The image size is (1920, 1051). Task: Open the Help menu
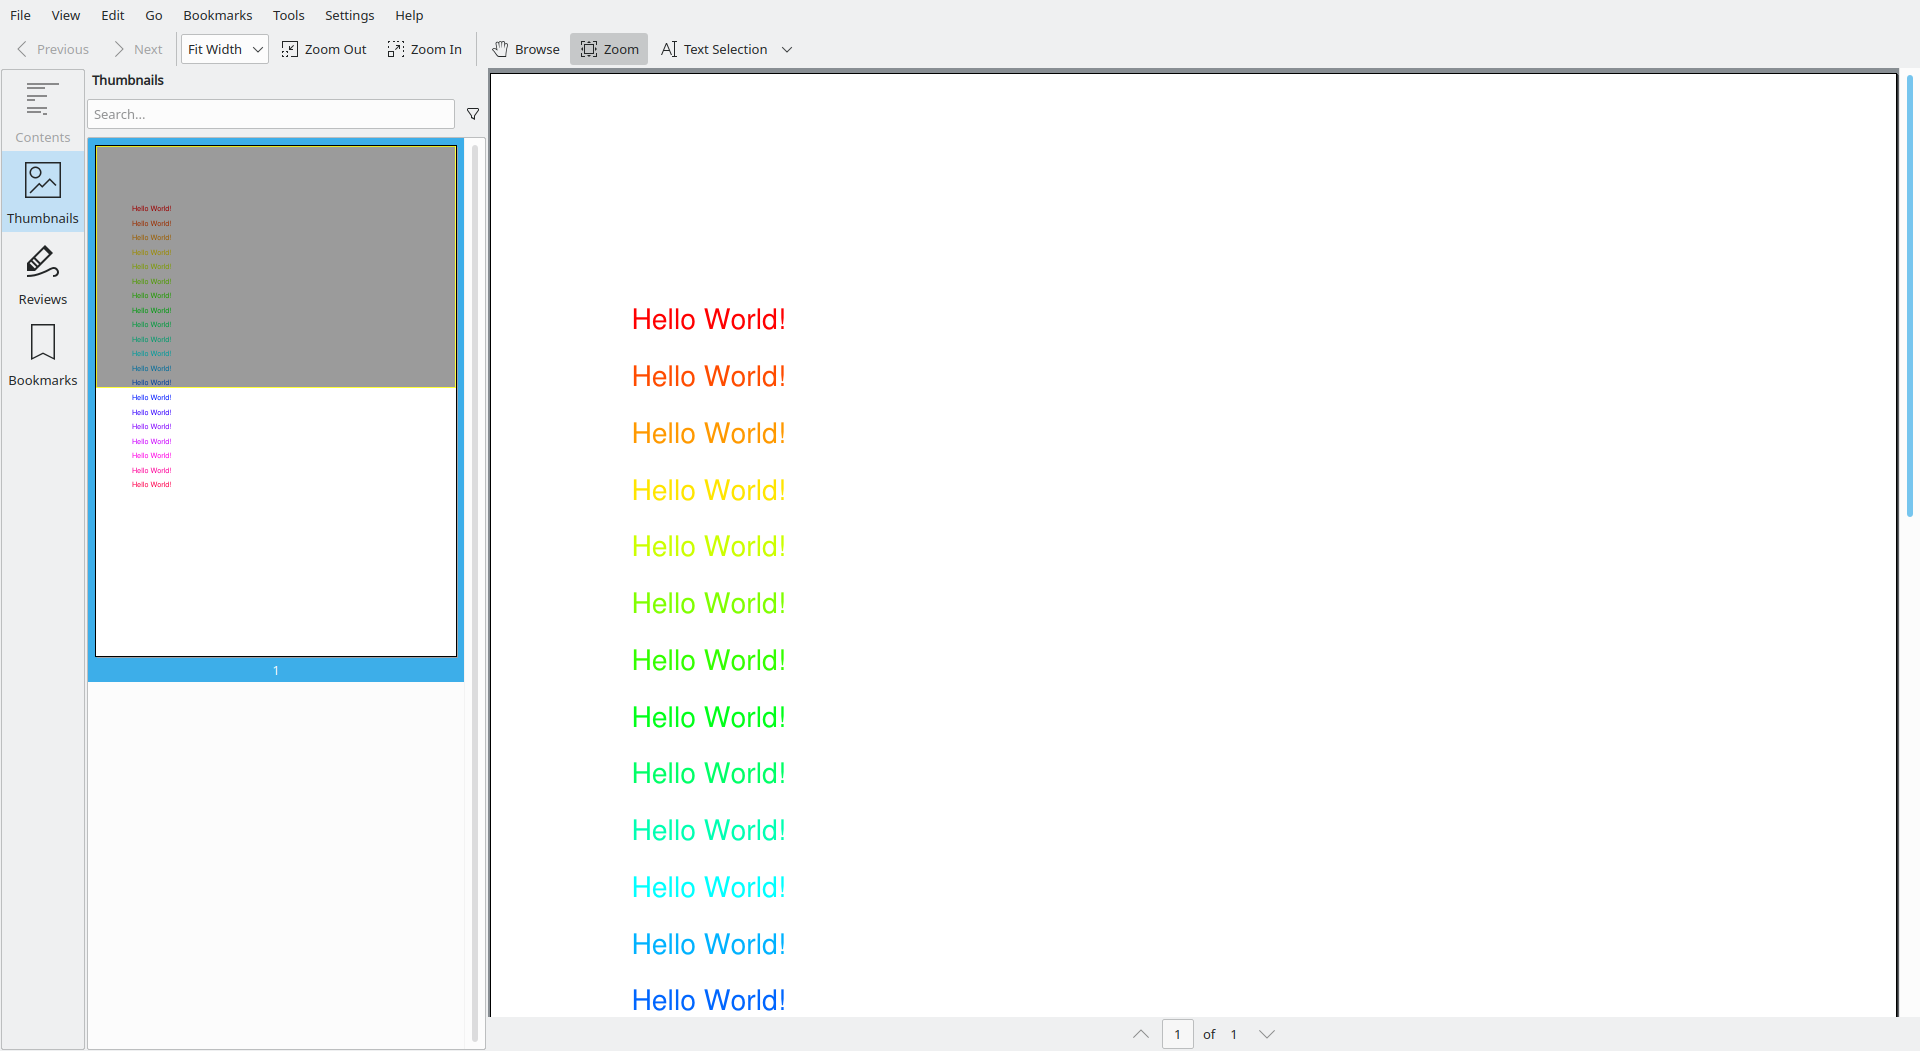point(409,15)
